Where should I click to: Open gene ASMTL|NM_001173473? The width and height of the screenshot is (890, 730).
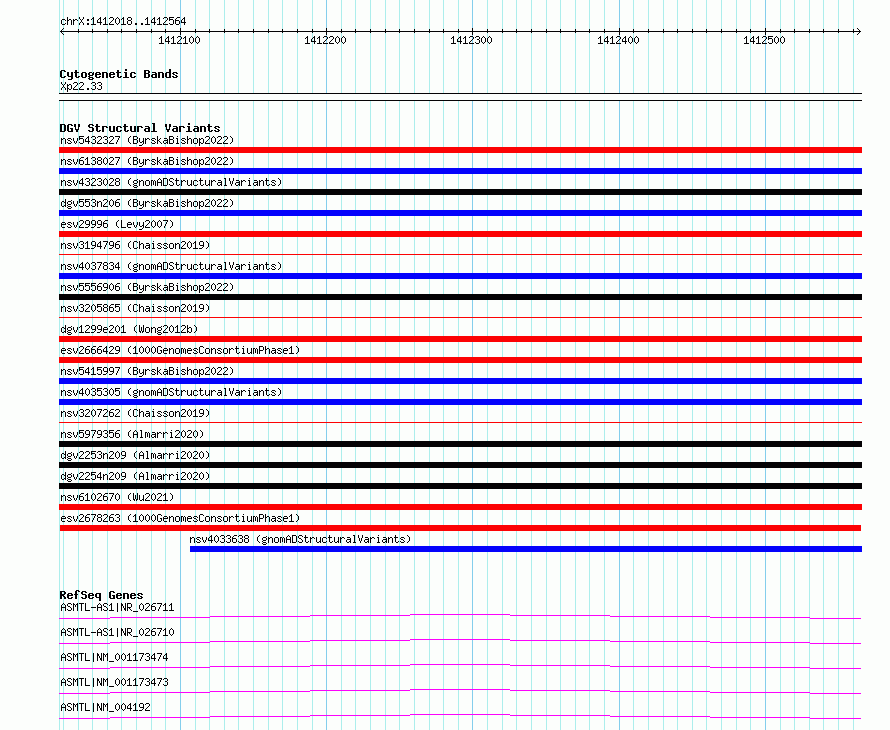[x=114, y=682]
